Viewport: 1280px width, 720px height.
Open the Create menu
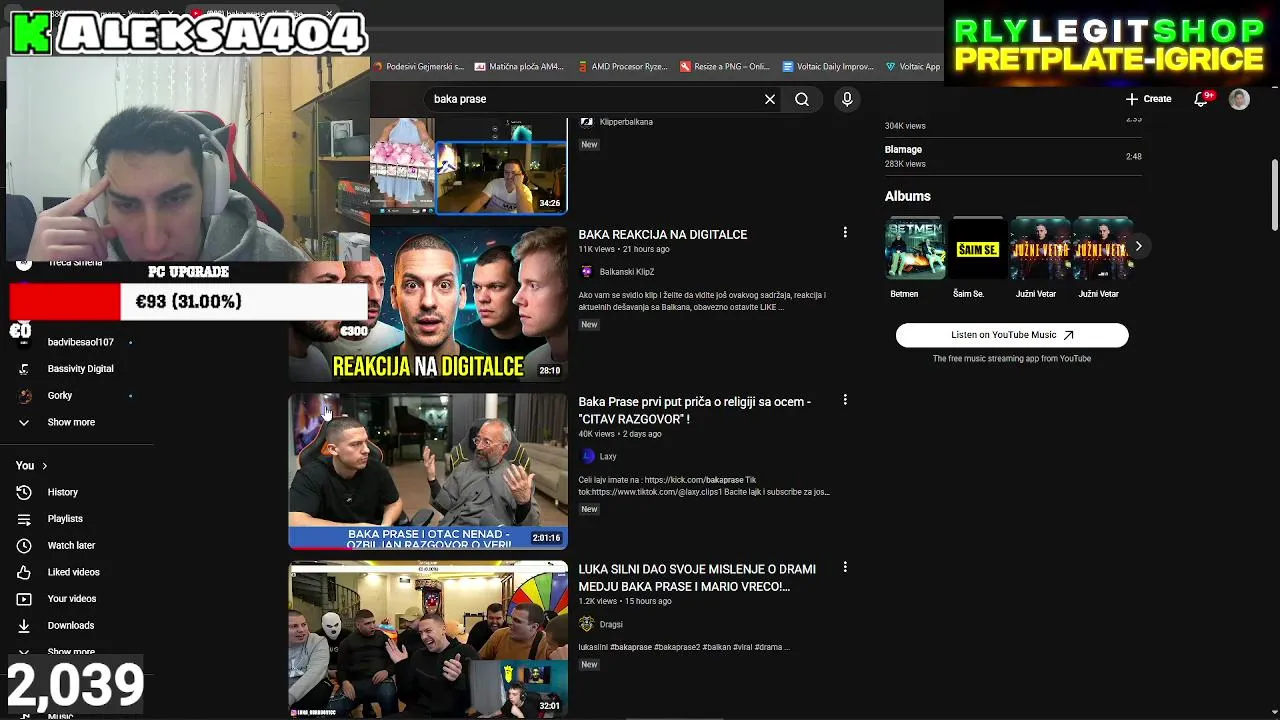tap(1148, 99)
